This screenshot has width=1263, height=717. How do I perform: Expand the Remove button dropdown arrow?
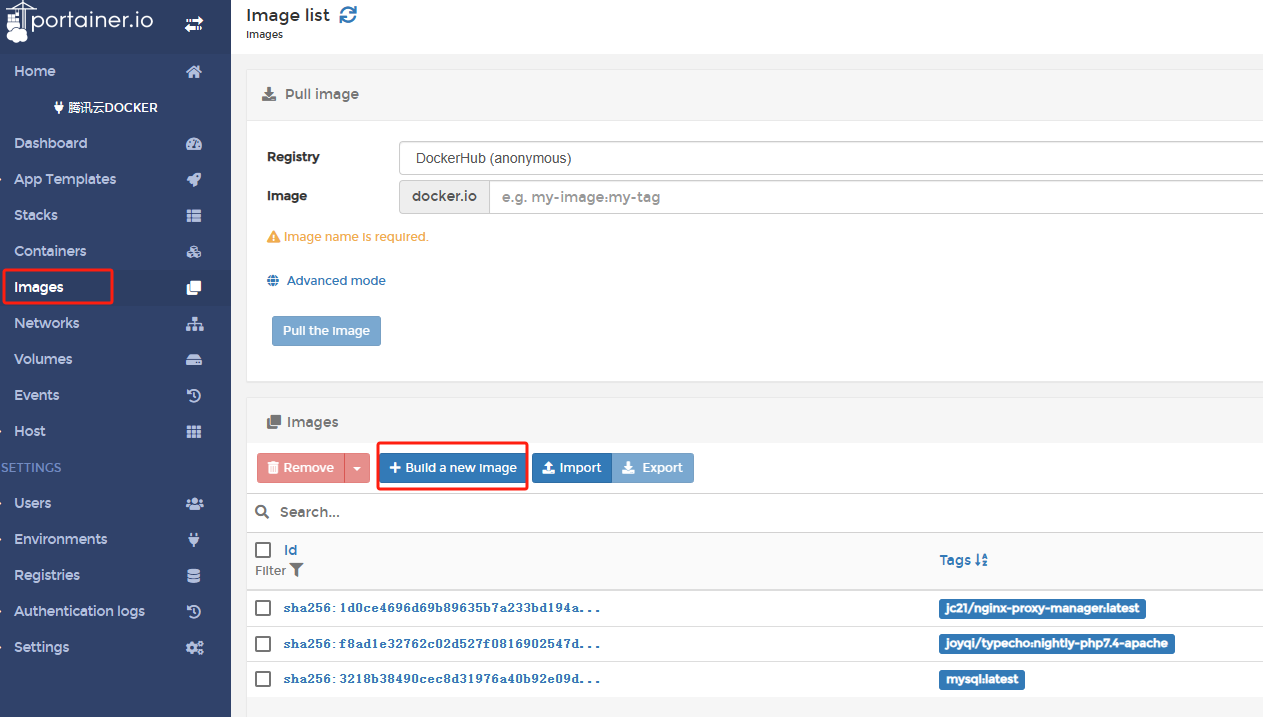[357, 468]
